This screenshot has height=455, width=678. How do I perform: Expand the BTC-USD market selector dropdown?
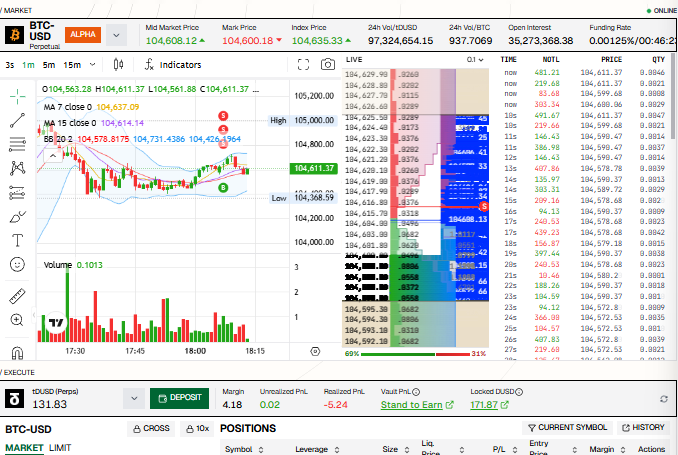(x=116, y=35)
